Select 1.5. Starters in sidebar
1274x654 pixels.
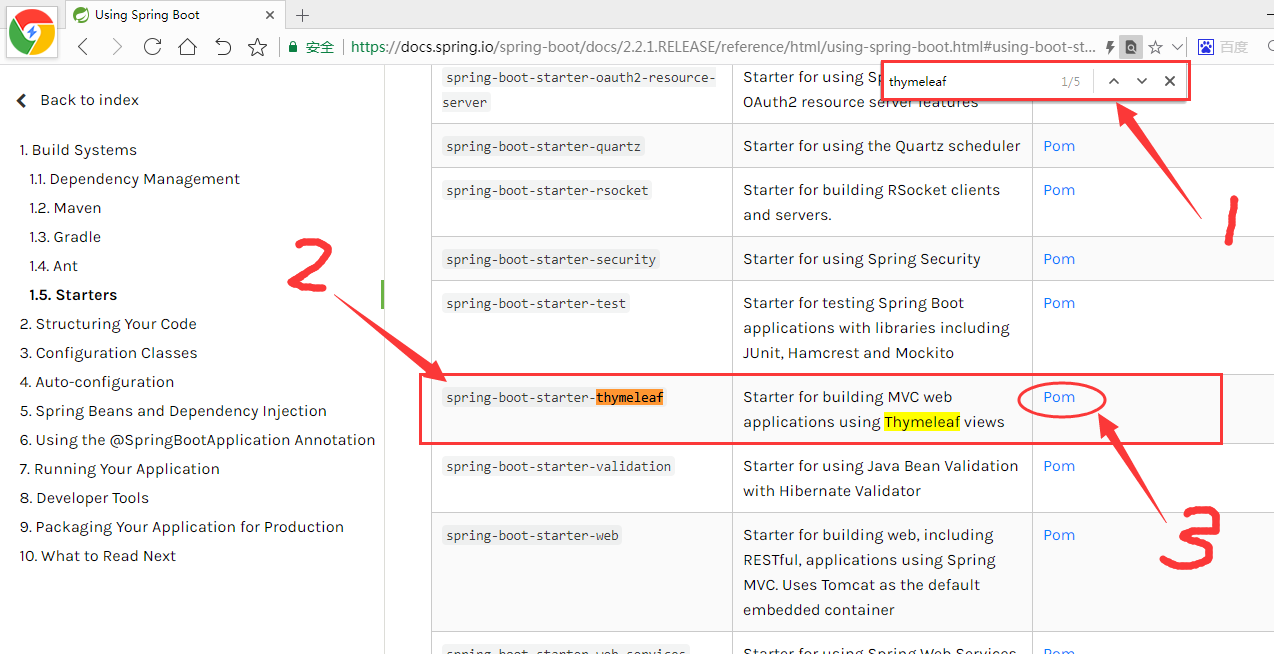pos(73,295)
